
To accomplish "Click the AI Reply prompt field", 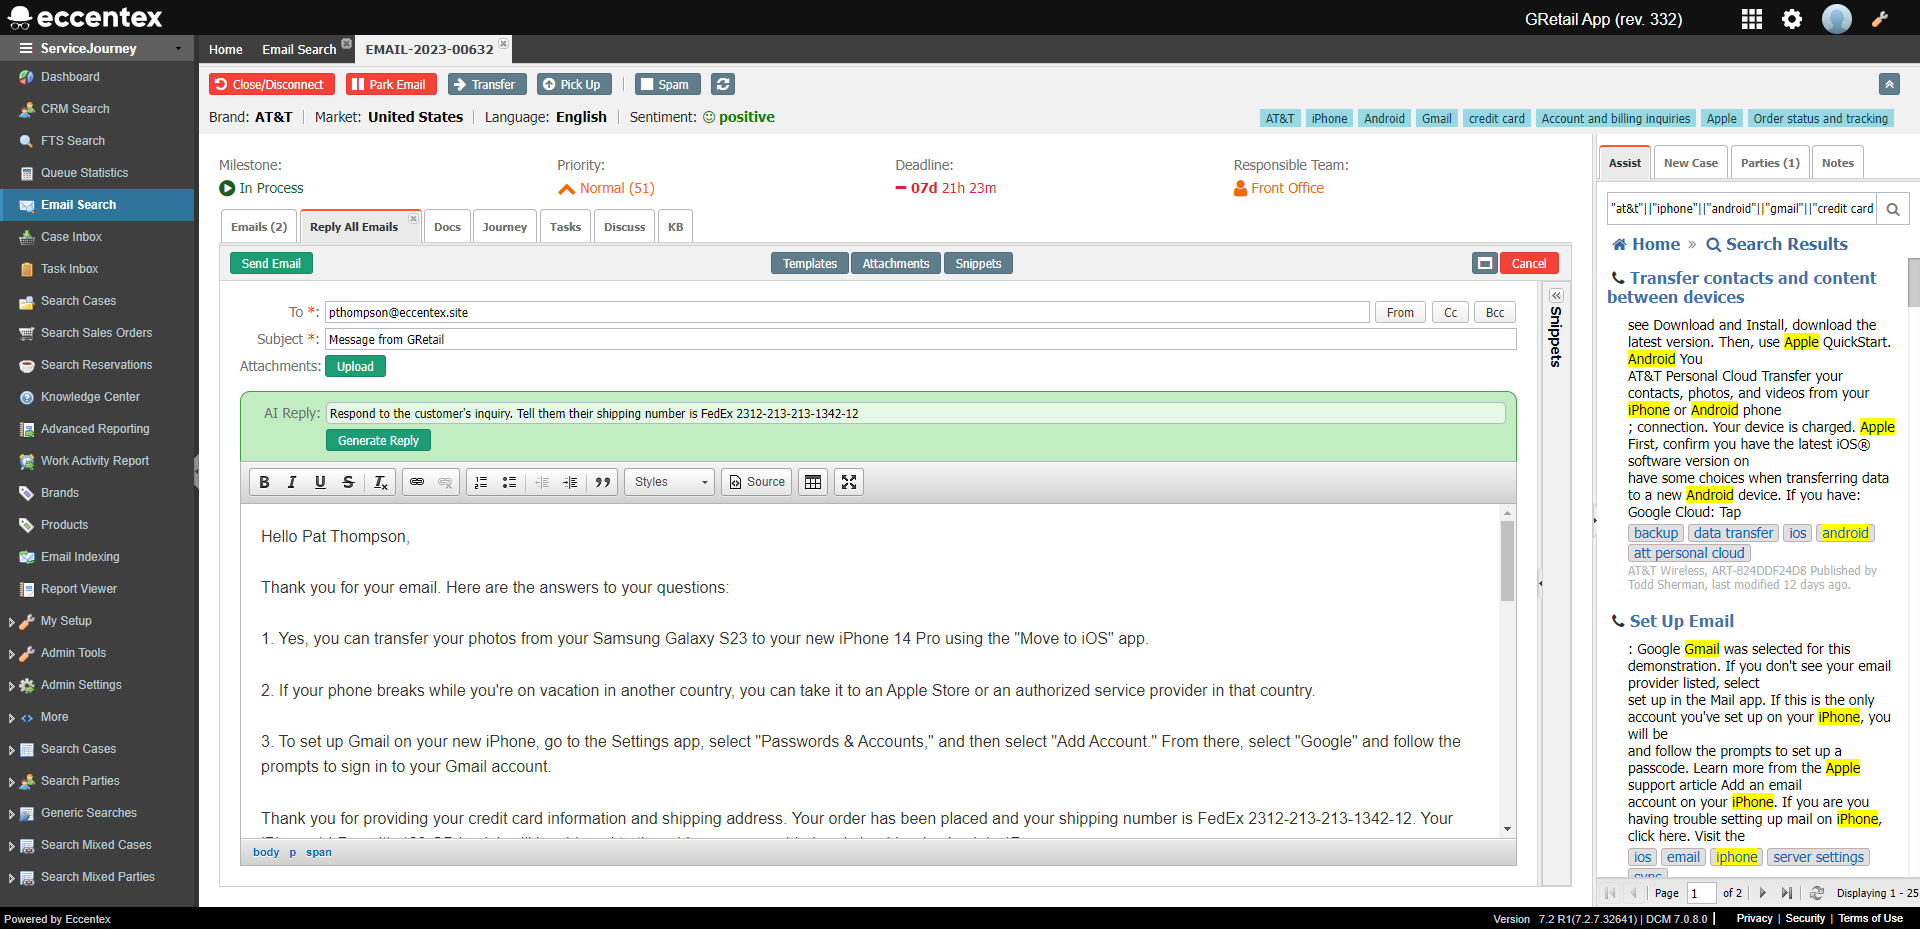I will click(915, 413).
